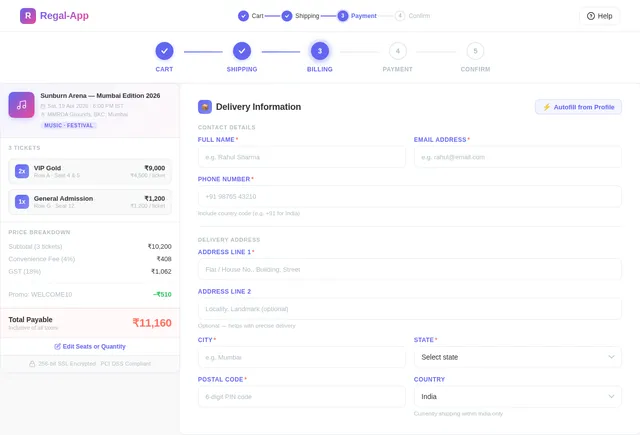Click the Payment step 4 circle

tap(398, 51)
